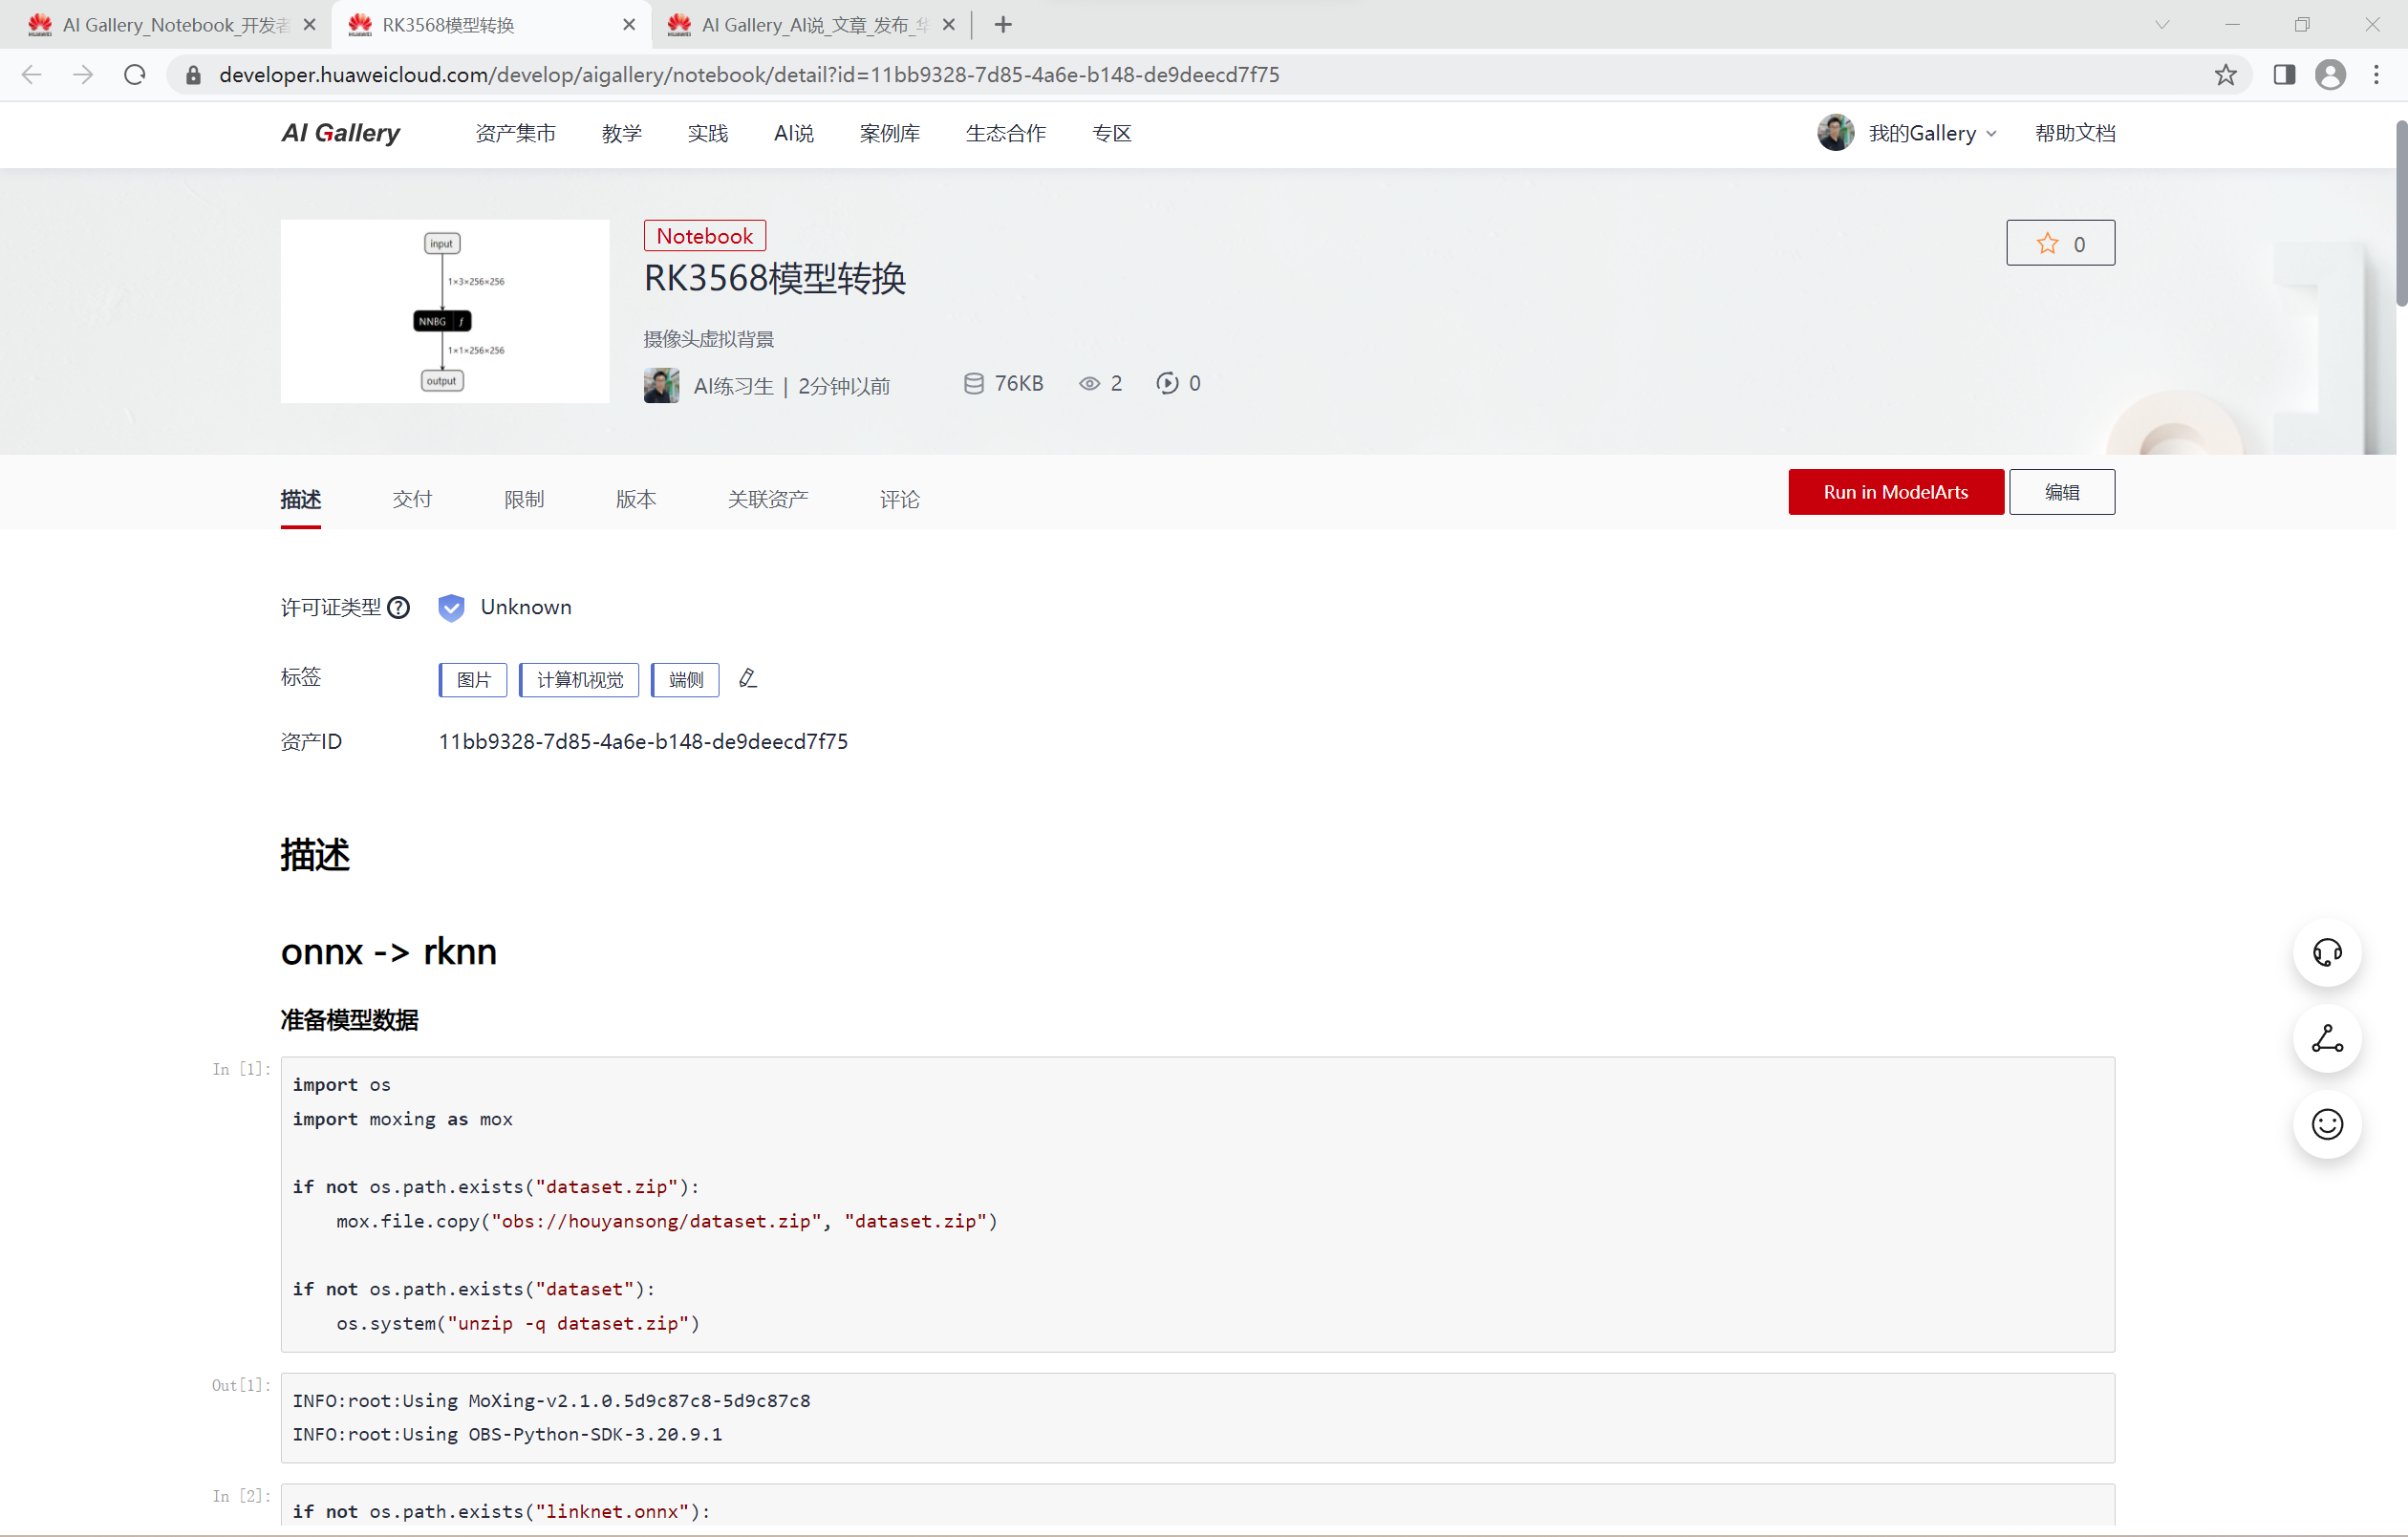Switch to the 版本 tab
The width and height of the screenshot is (2408, 1537).
[x=635, y=499]
